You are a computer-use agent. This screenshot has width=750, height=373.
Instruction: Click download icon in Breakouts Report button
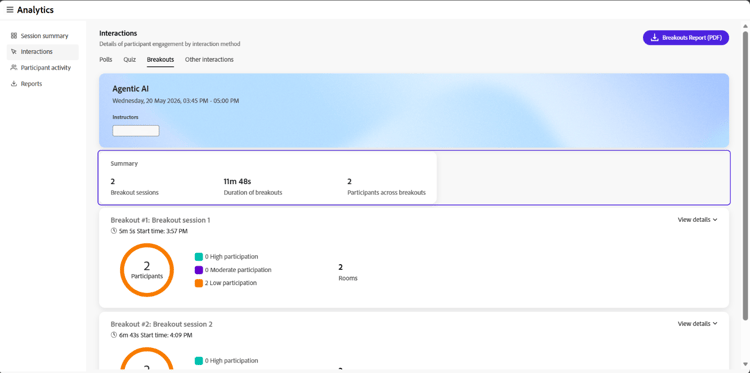[655, 38]
